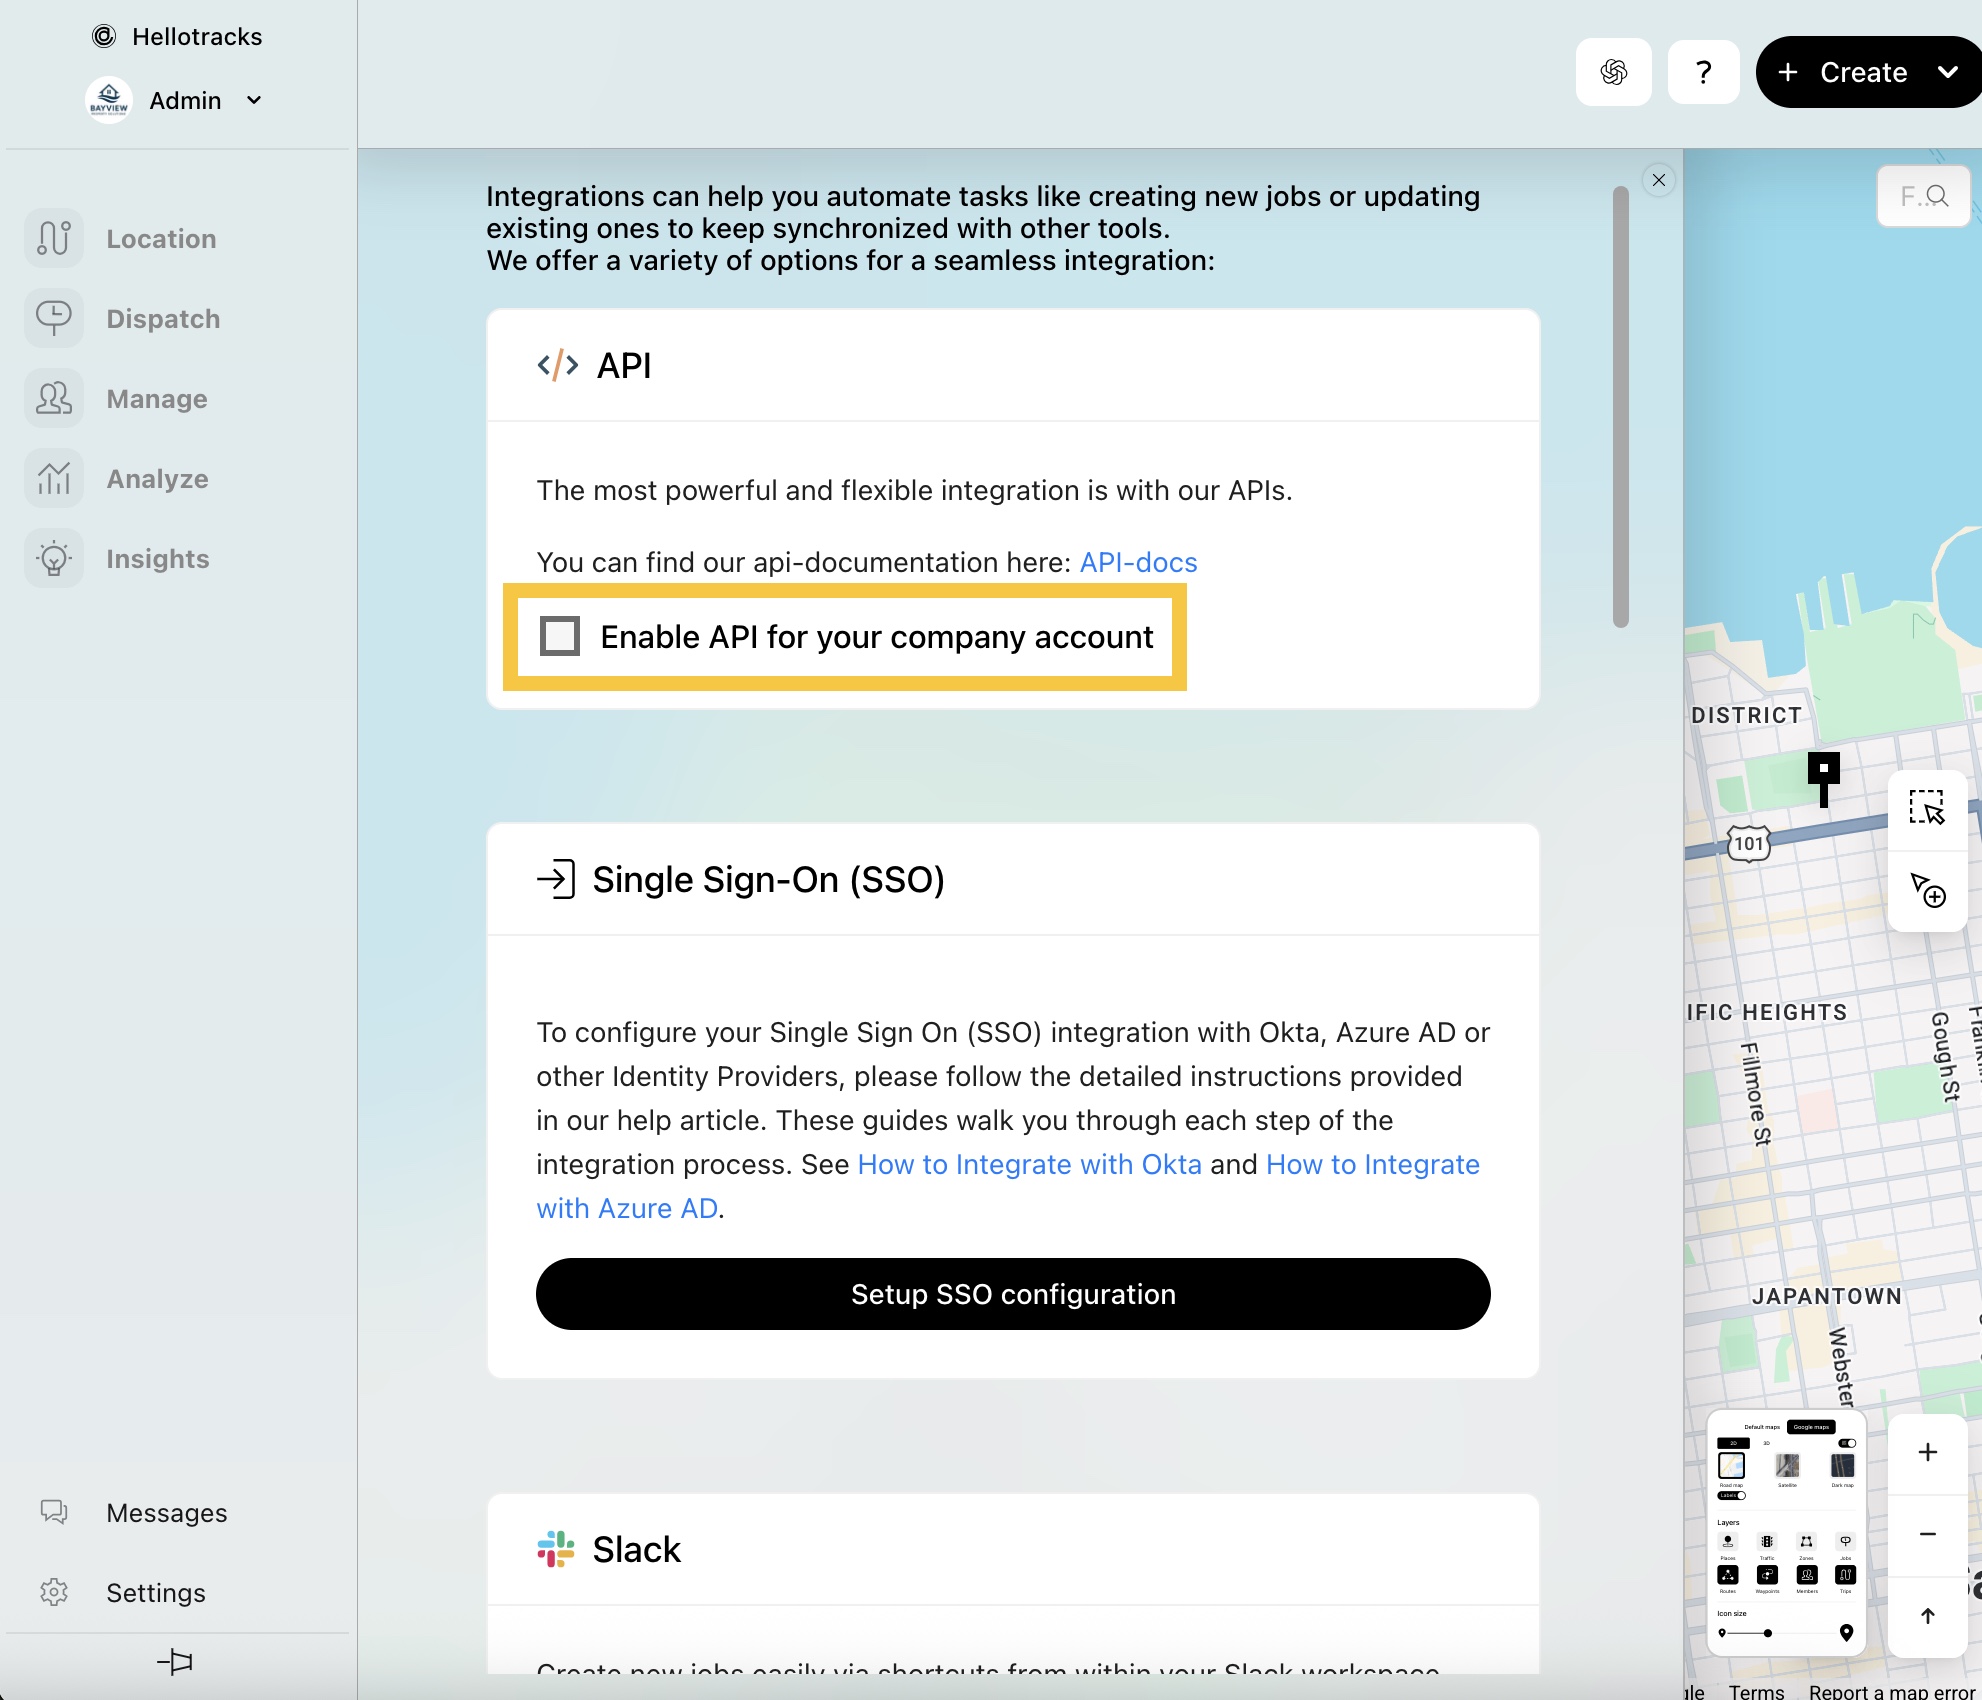Image resolution: width=1982 pixels, height=1700 pixels.
Task: Open the AI assistant icon in header
Action: 1613,72
